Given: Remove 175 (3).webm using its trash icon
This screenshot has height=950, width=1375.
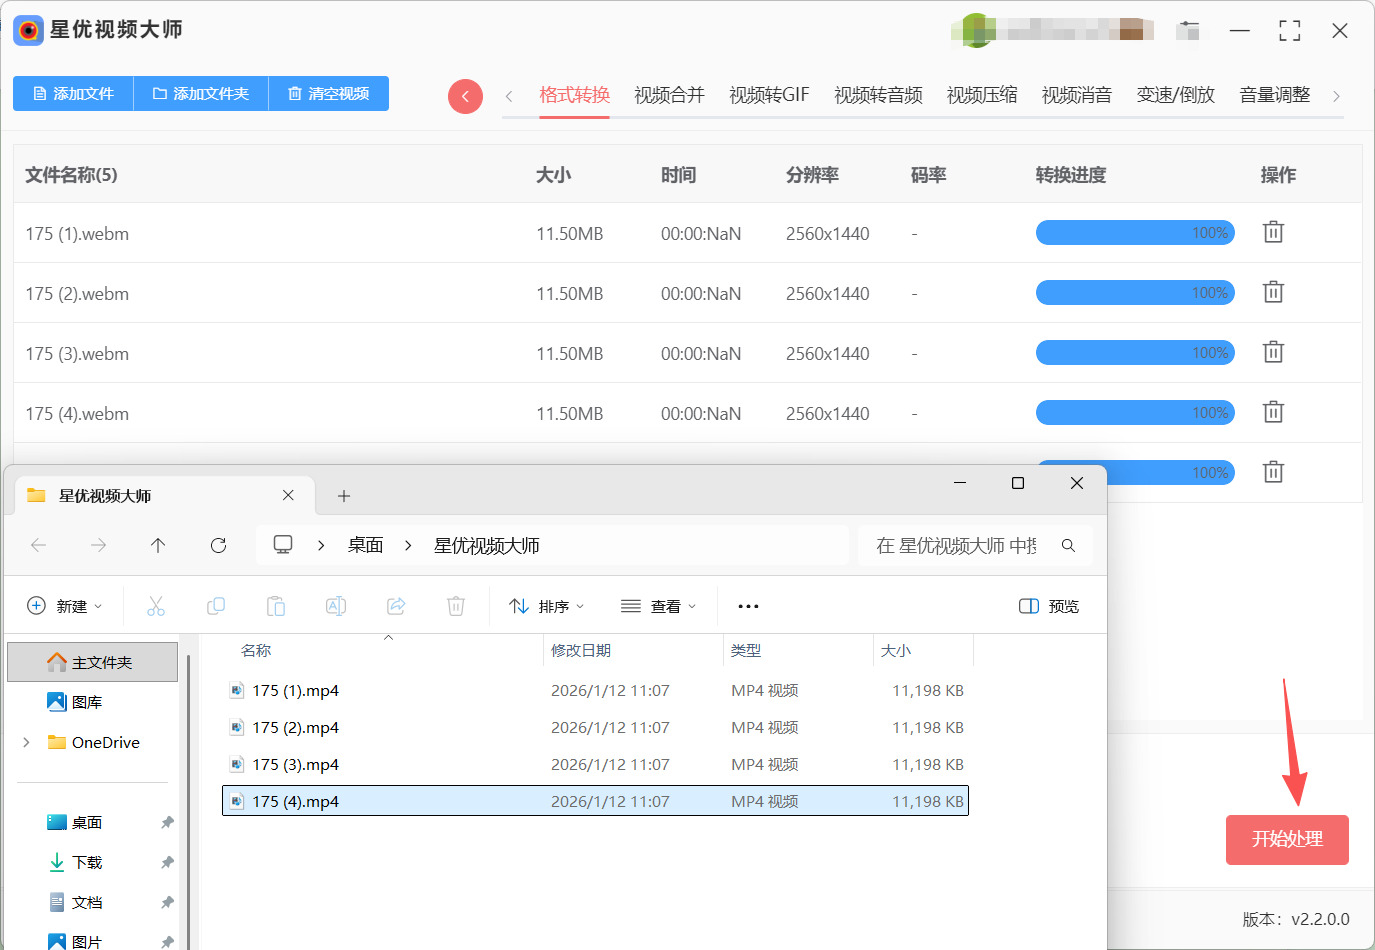Looking at the screenshot, I should pyautogui.click(x=1273, y=353).
